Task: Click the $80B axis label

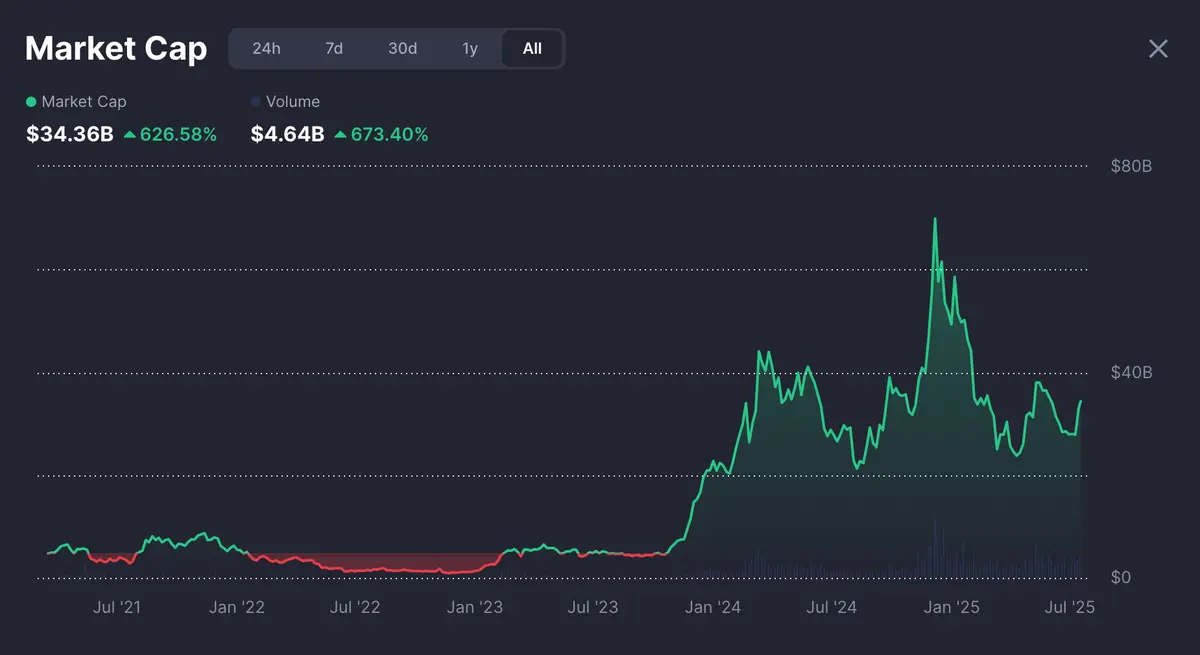Action: click(1130, 166)
